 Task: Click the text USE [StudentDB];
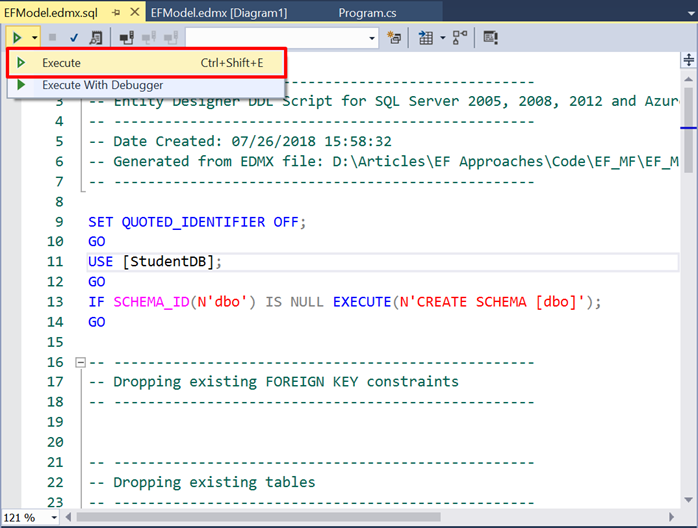(x=154, y=261)
